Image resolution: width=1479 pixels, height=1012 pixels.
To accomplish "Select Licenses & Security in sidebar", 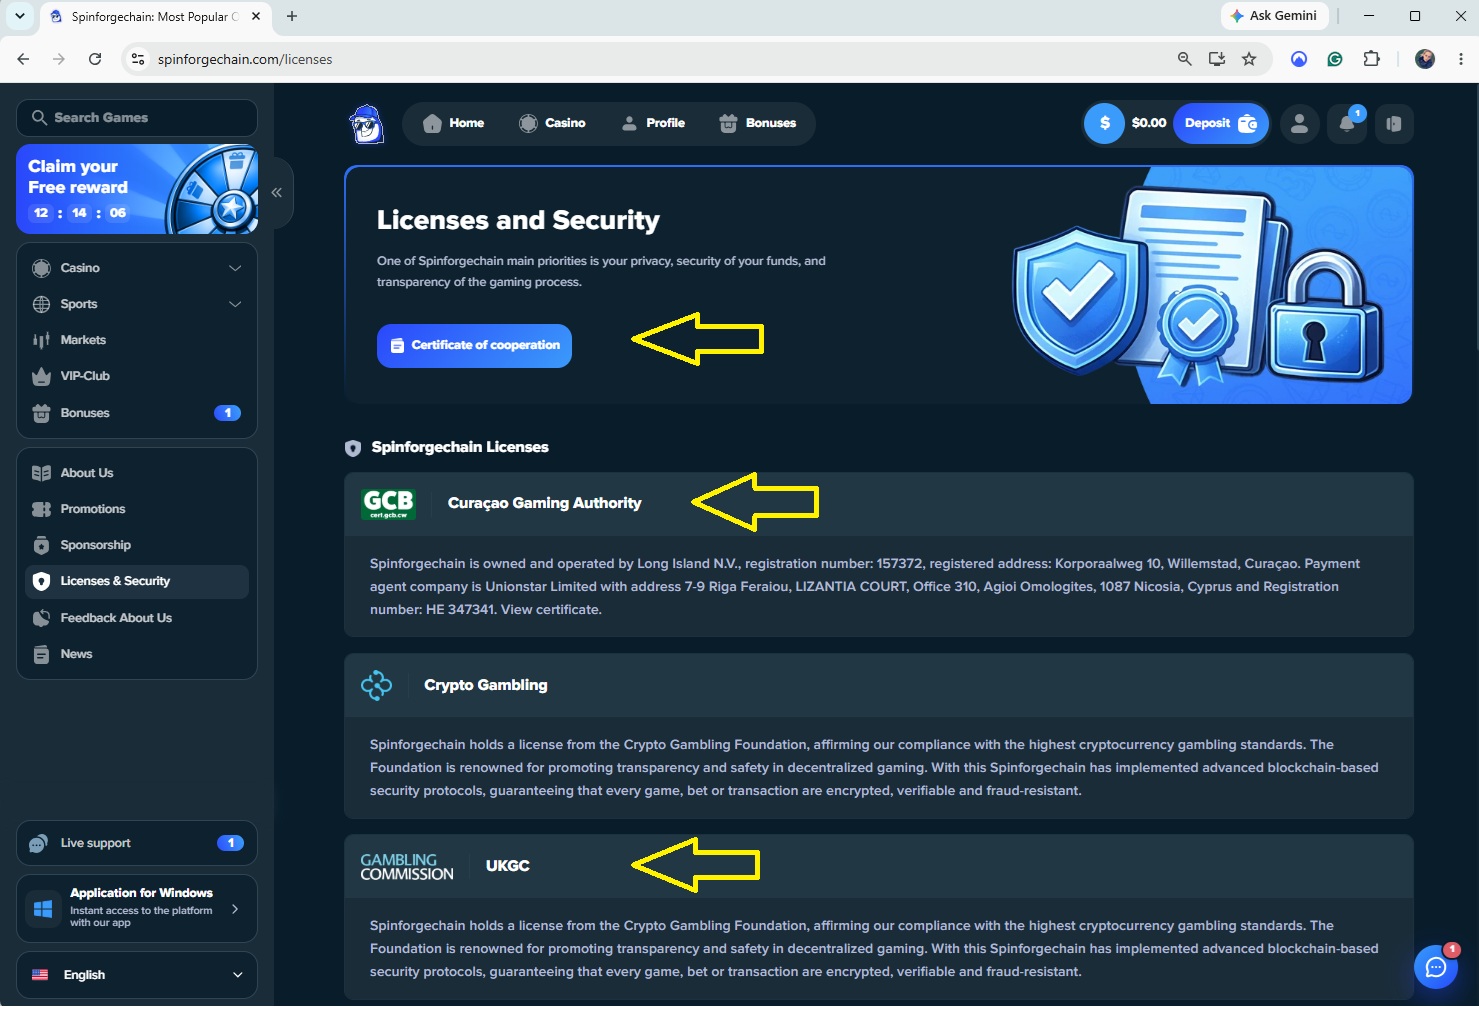I will point(137,582).
